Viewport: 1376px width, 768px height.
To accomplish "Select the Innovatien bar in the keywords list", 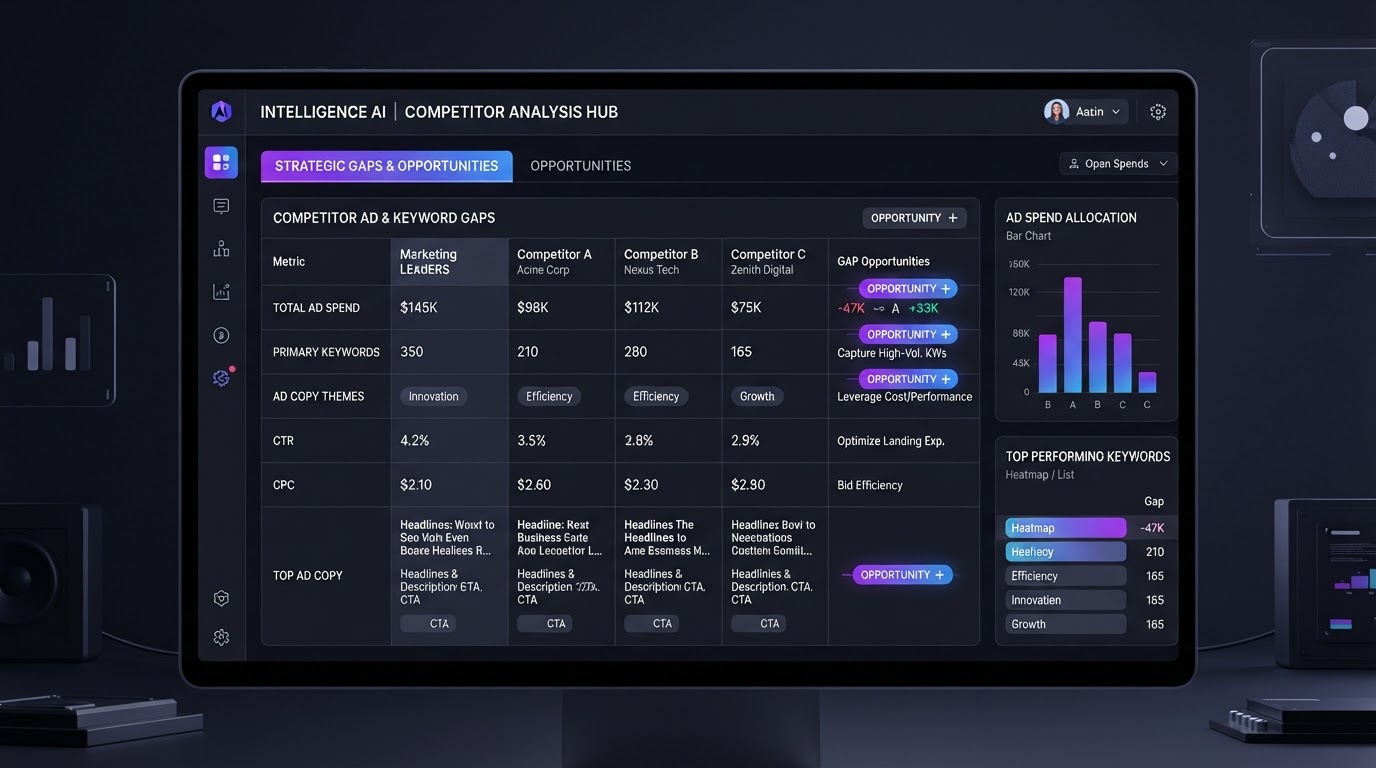I will pos(1066,600).
